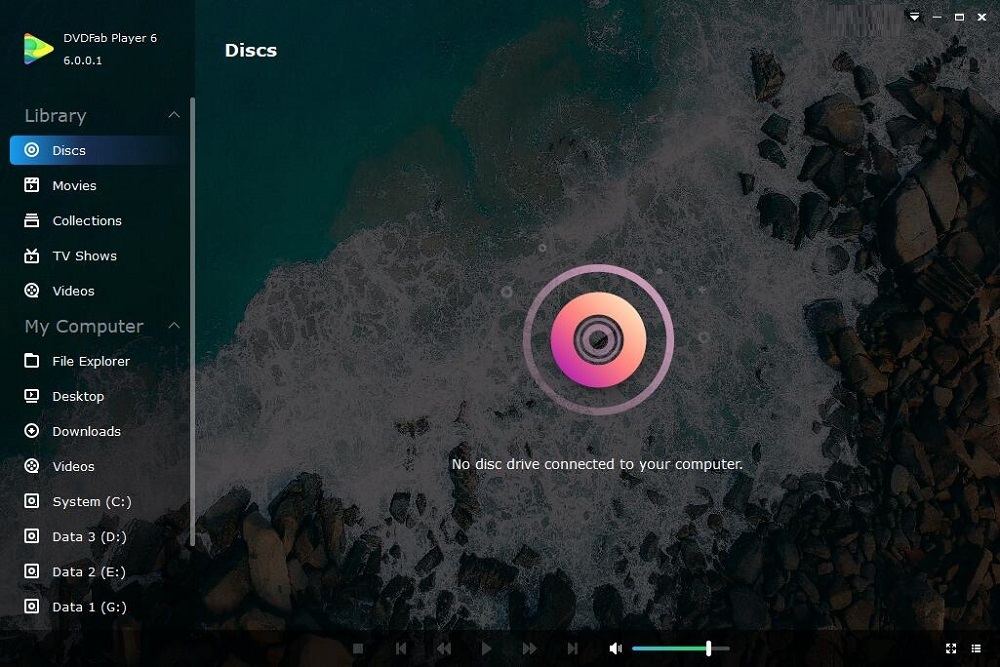The width and height of the screenshot is (1000, 667).
Task: Collapse the My Computer section chevron
Action: coord(173,326)
